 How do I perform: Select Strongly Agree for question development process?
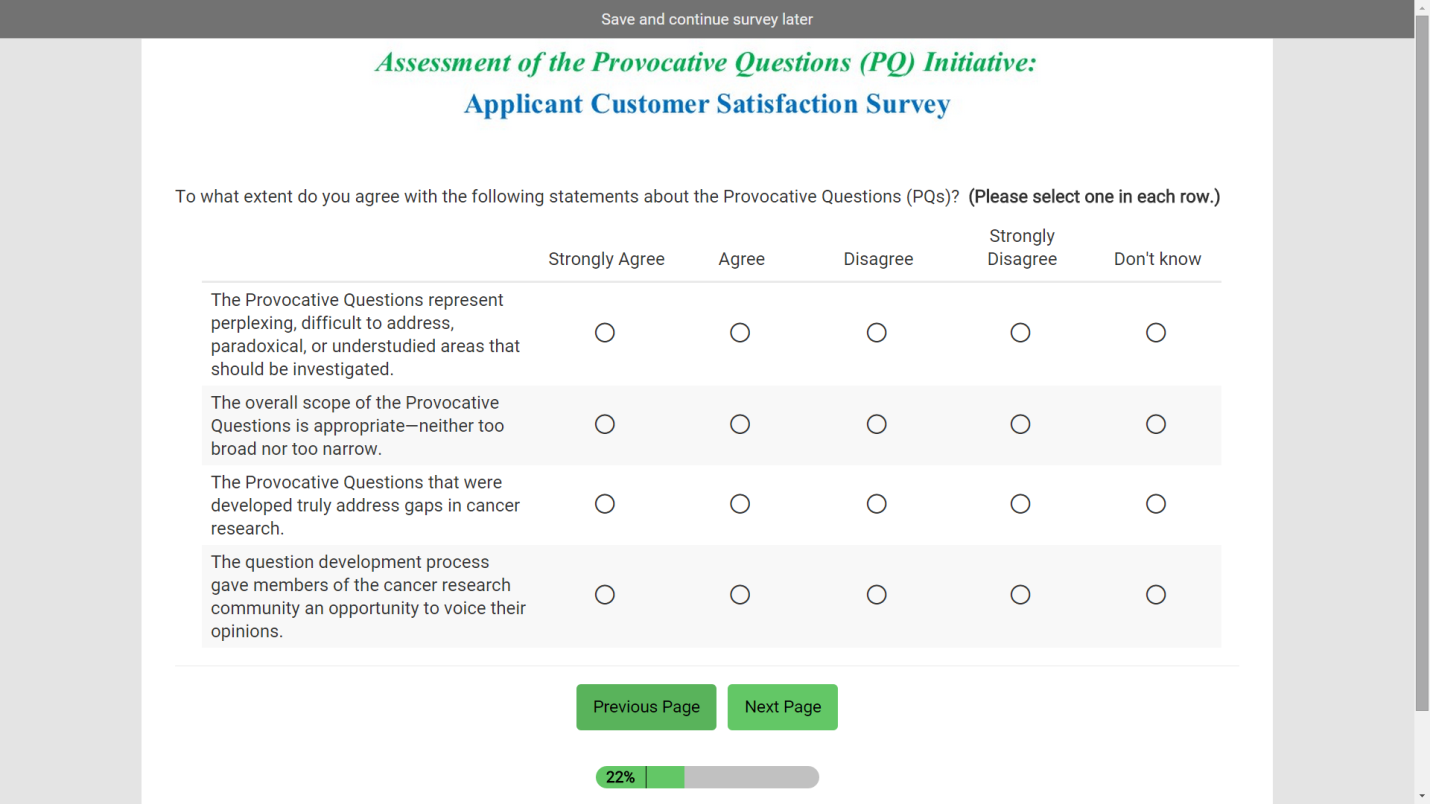605,595
